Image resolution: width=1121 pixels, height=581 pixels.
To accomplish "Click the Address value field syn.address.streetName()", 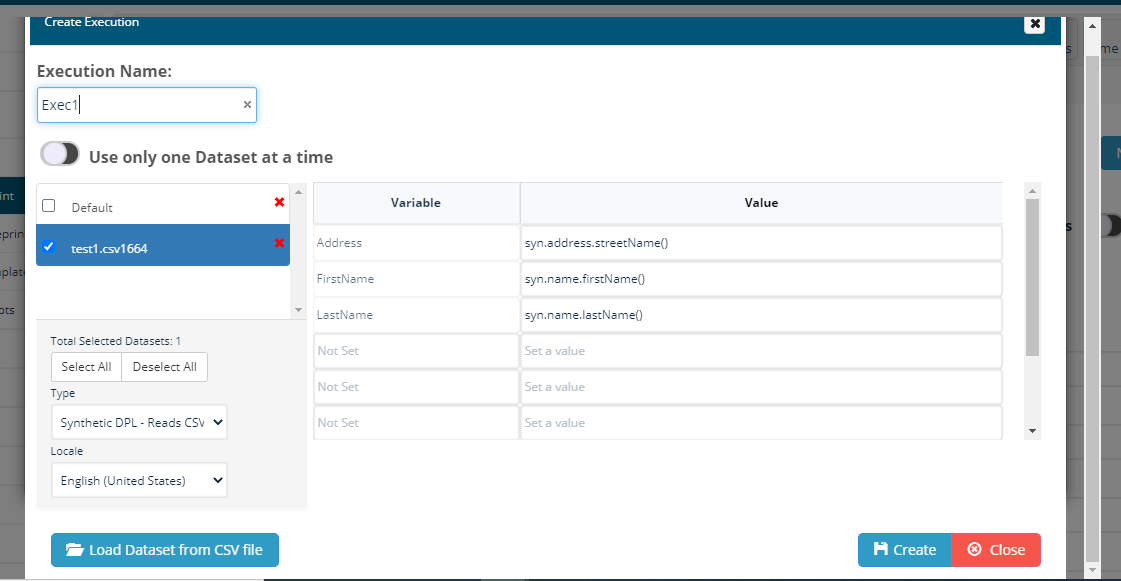I will [760, 243].
